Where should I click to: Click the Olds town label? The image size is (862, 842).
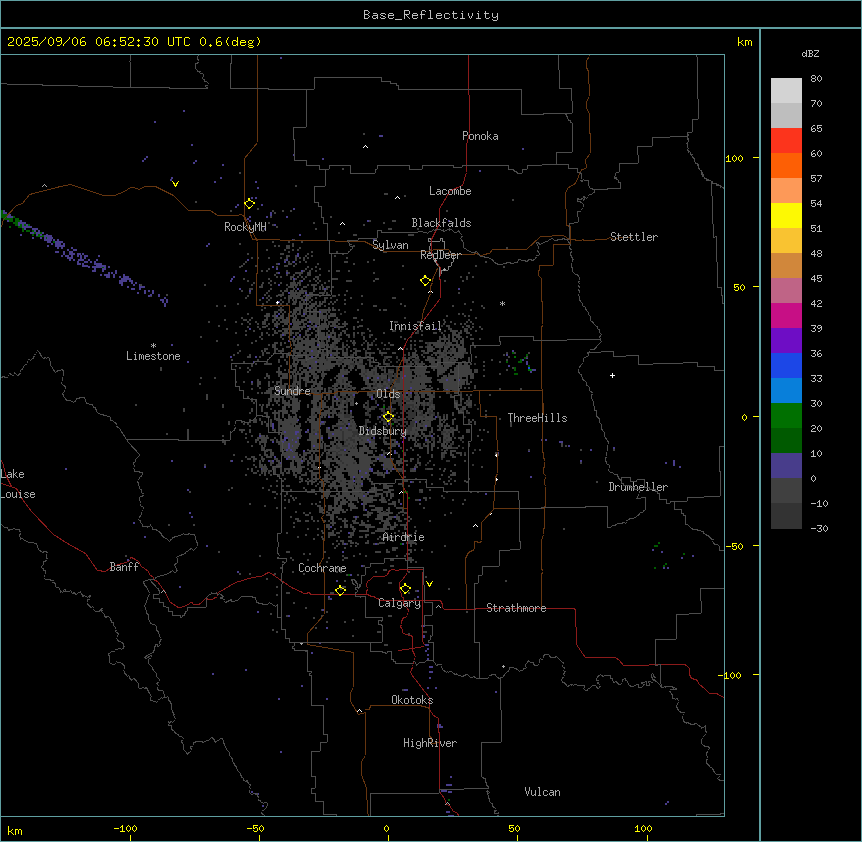point(388,394)
